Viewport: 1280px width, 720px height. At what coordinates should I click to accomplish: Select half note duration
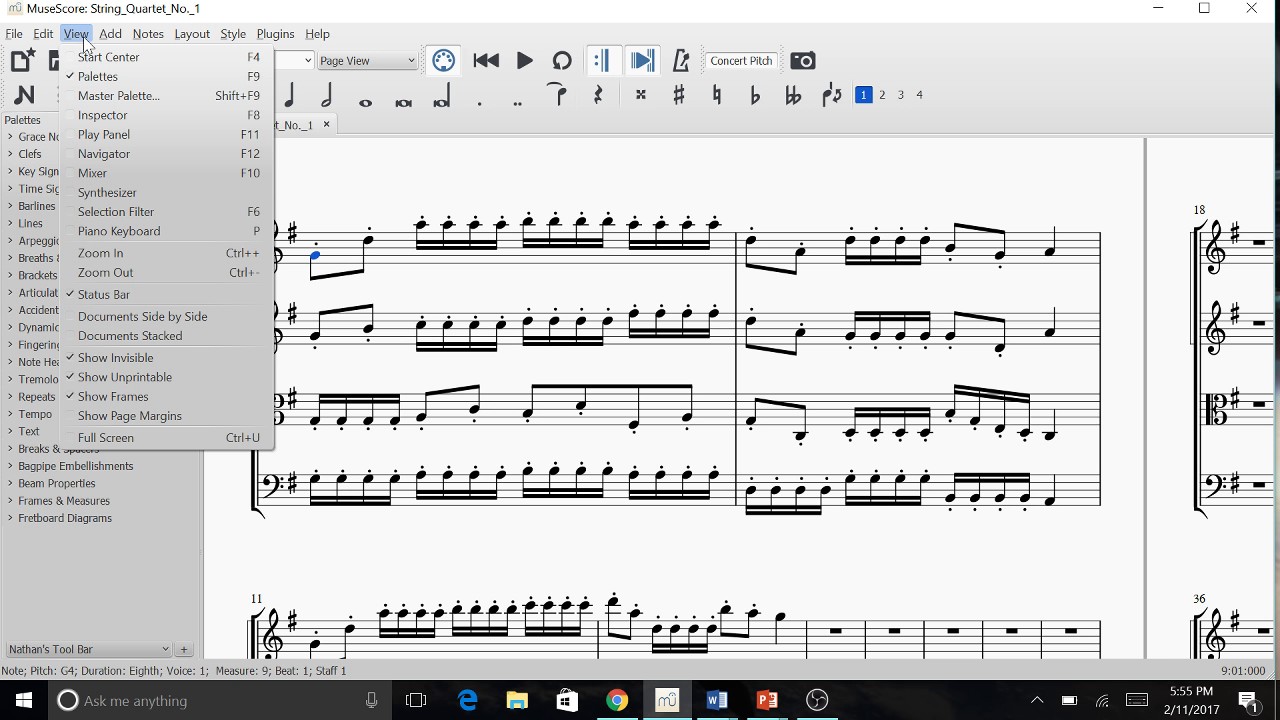pos(327,95)
